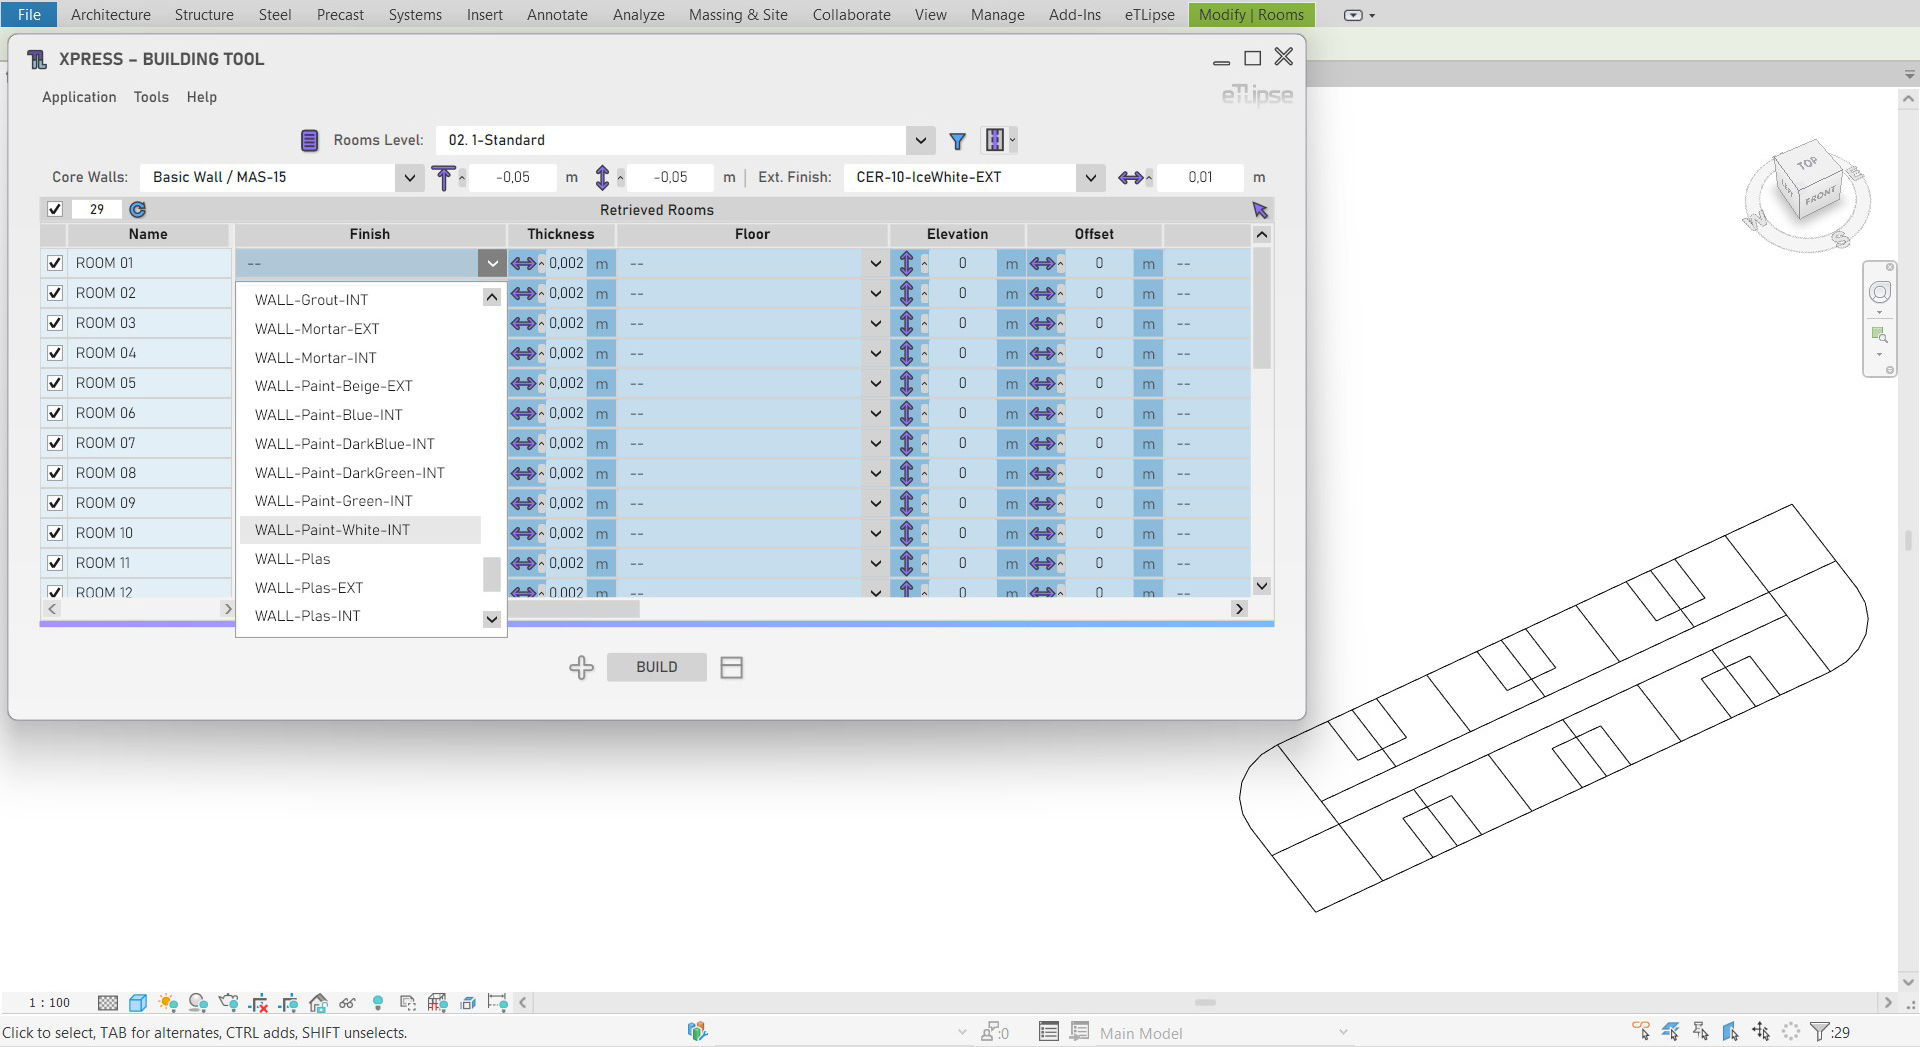Click the ROOM 01 thickness arrow icon
This screenshot has width=1920, height=1047.
pyautogui.click(x=523, y=264)
